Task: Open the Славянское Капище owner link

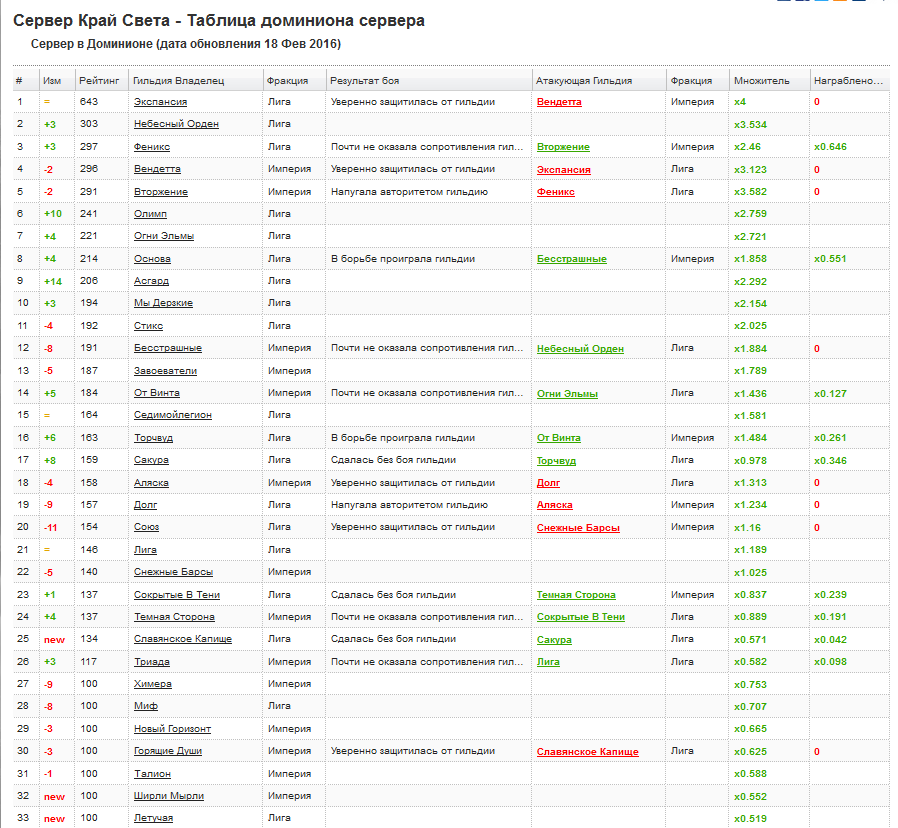Action: pyautogui.click(x=183, y=639)
